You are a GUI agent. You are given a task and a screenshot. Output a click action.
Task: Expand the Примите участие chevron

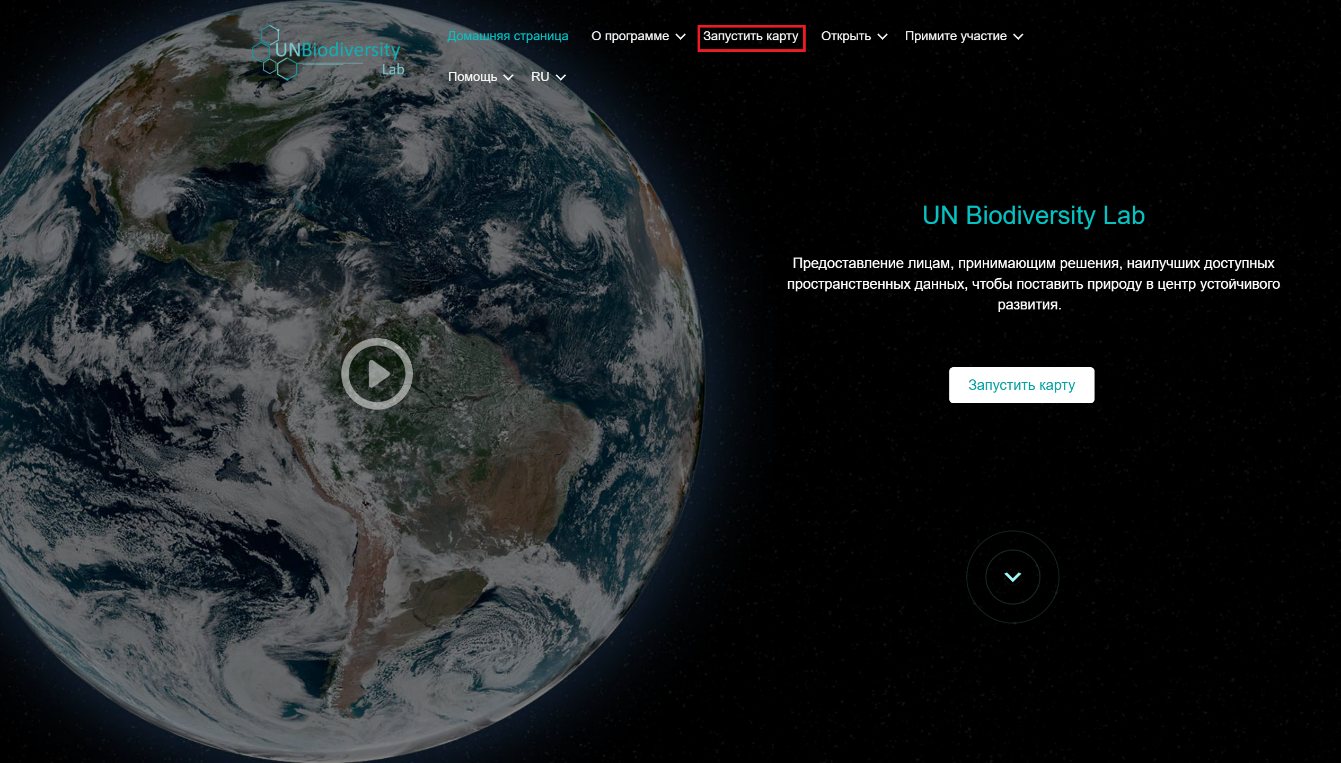coord(1018,37)
